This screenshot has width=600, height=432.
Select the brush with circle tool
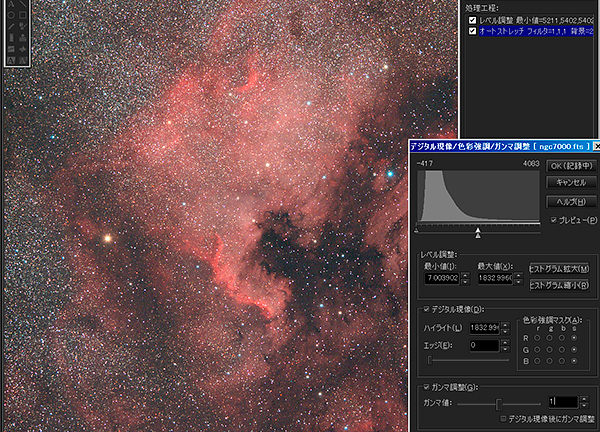click(x=23, y=26)
